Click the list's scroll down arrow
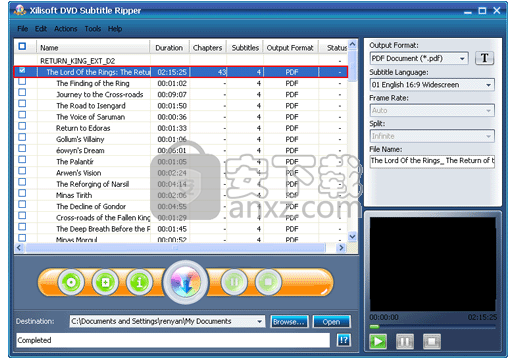This screenshot has width=517, height=364. (x=352, y=237)
